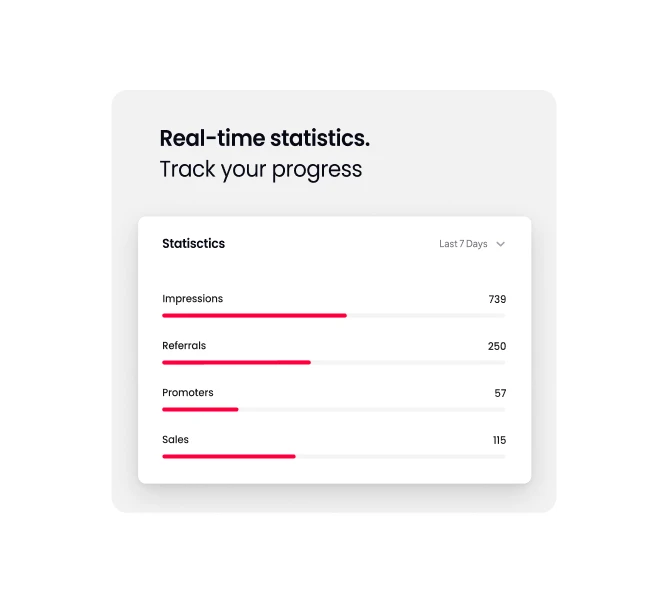Click the Promoters value 57
The height and width of the screenshot is (595, 662).
point(500,394)
